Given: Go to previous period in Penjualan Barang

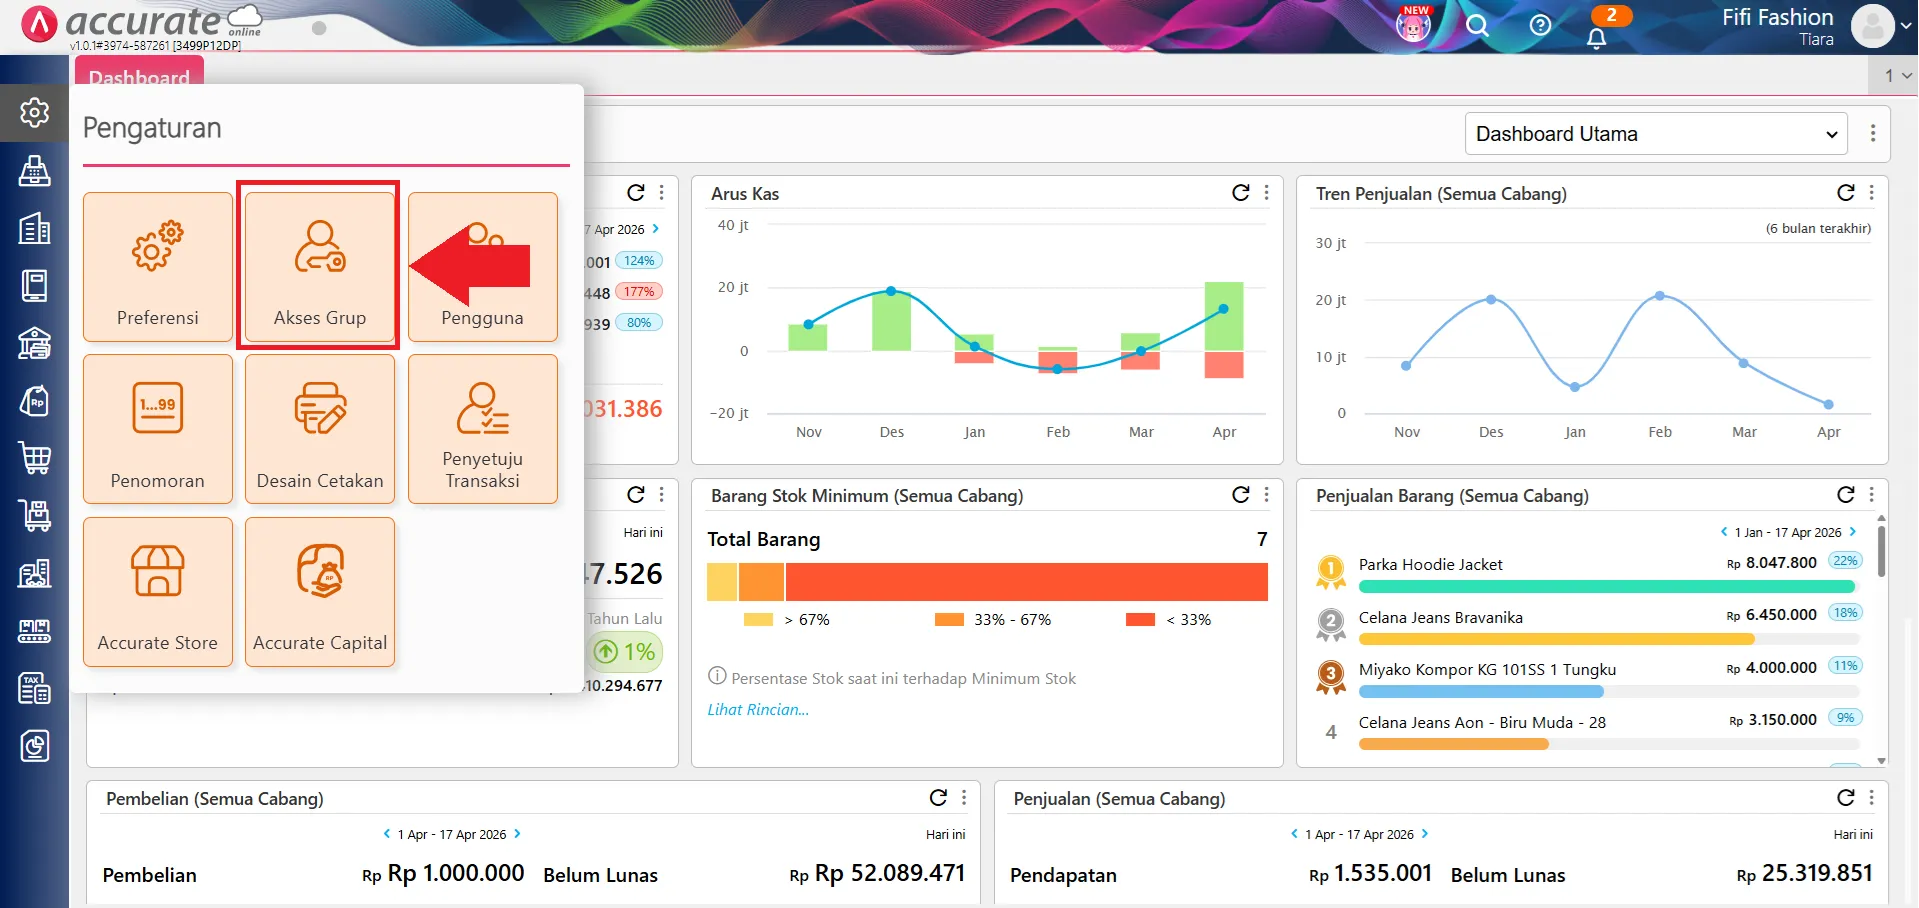Looking at the screenshot, I should point(1724,532).
